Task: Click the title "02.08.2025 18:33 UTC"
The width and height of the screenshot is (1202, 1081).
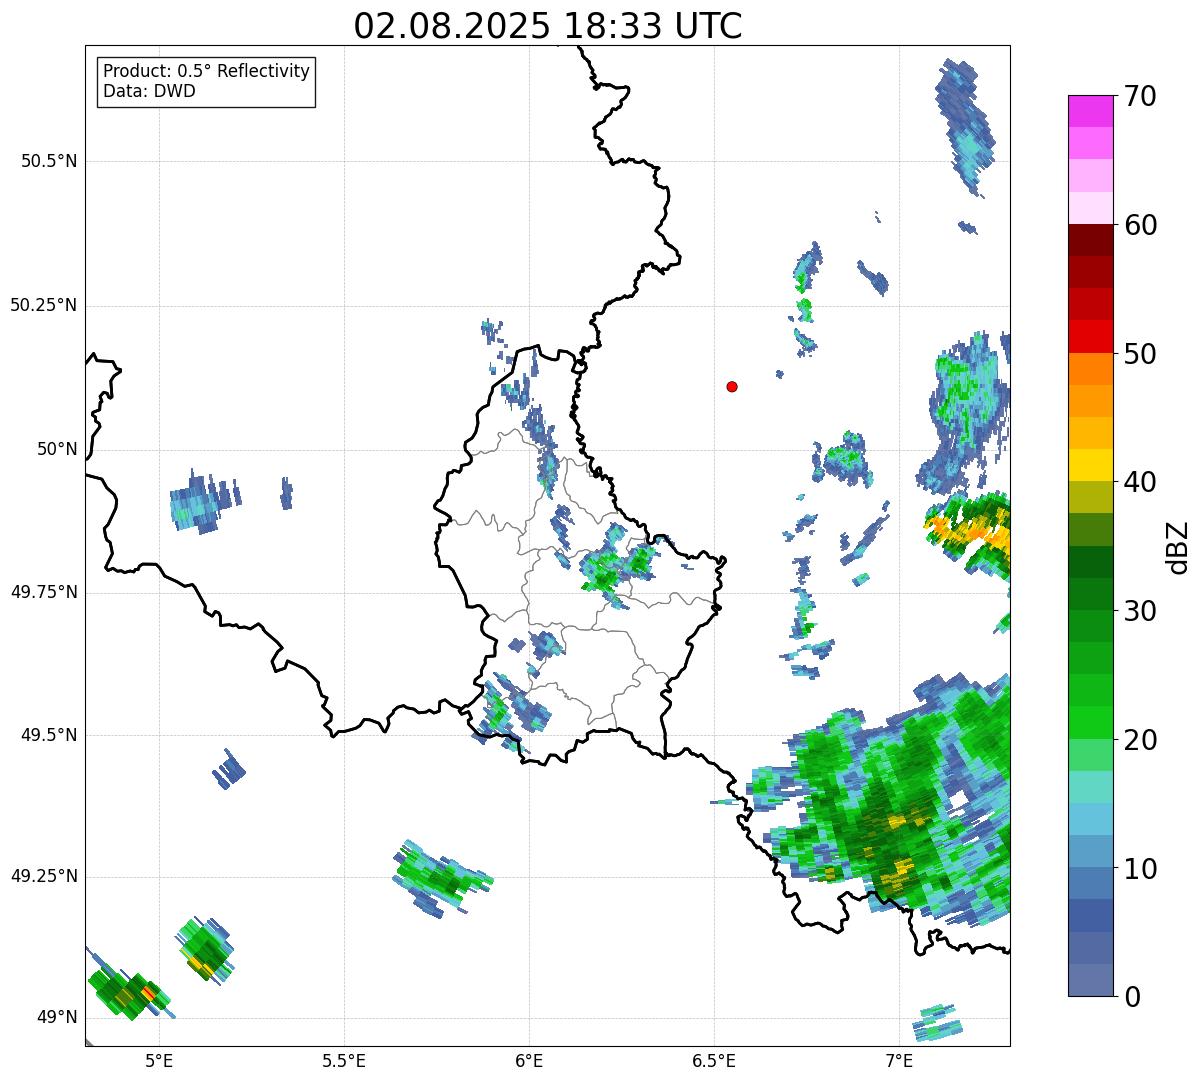Action: pos(548,26)
